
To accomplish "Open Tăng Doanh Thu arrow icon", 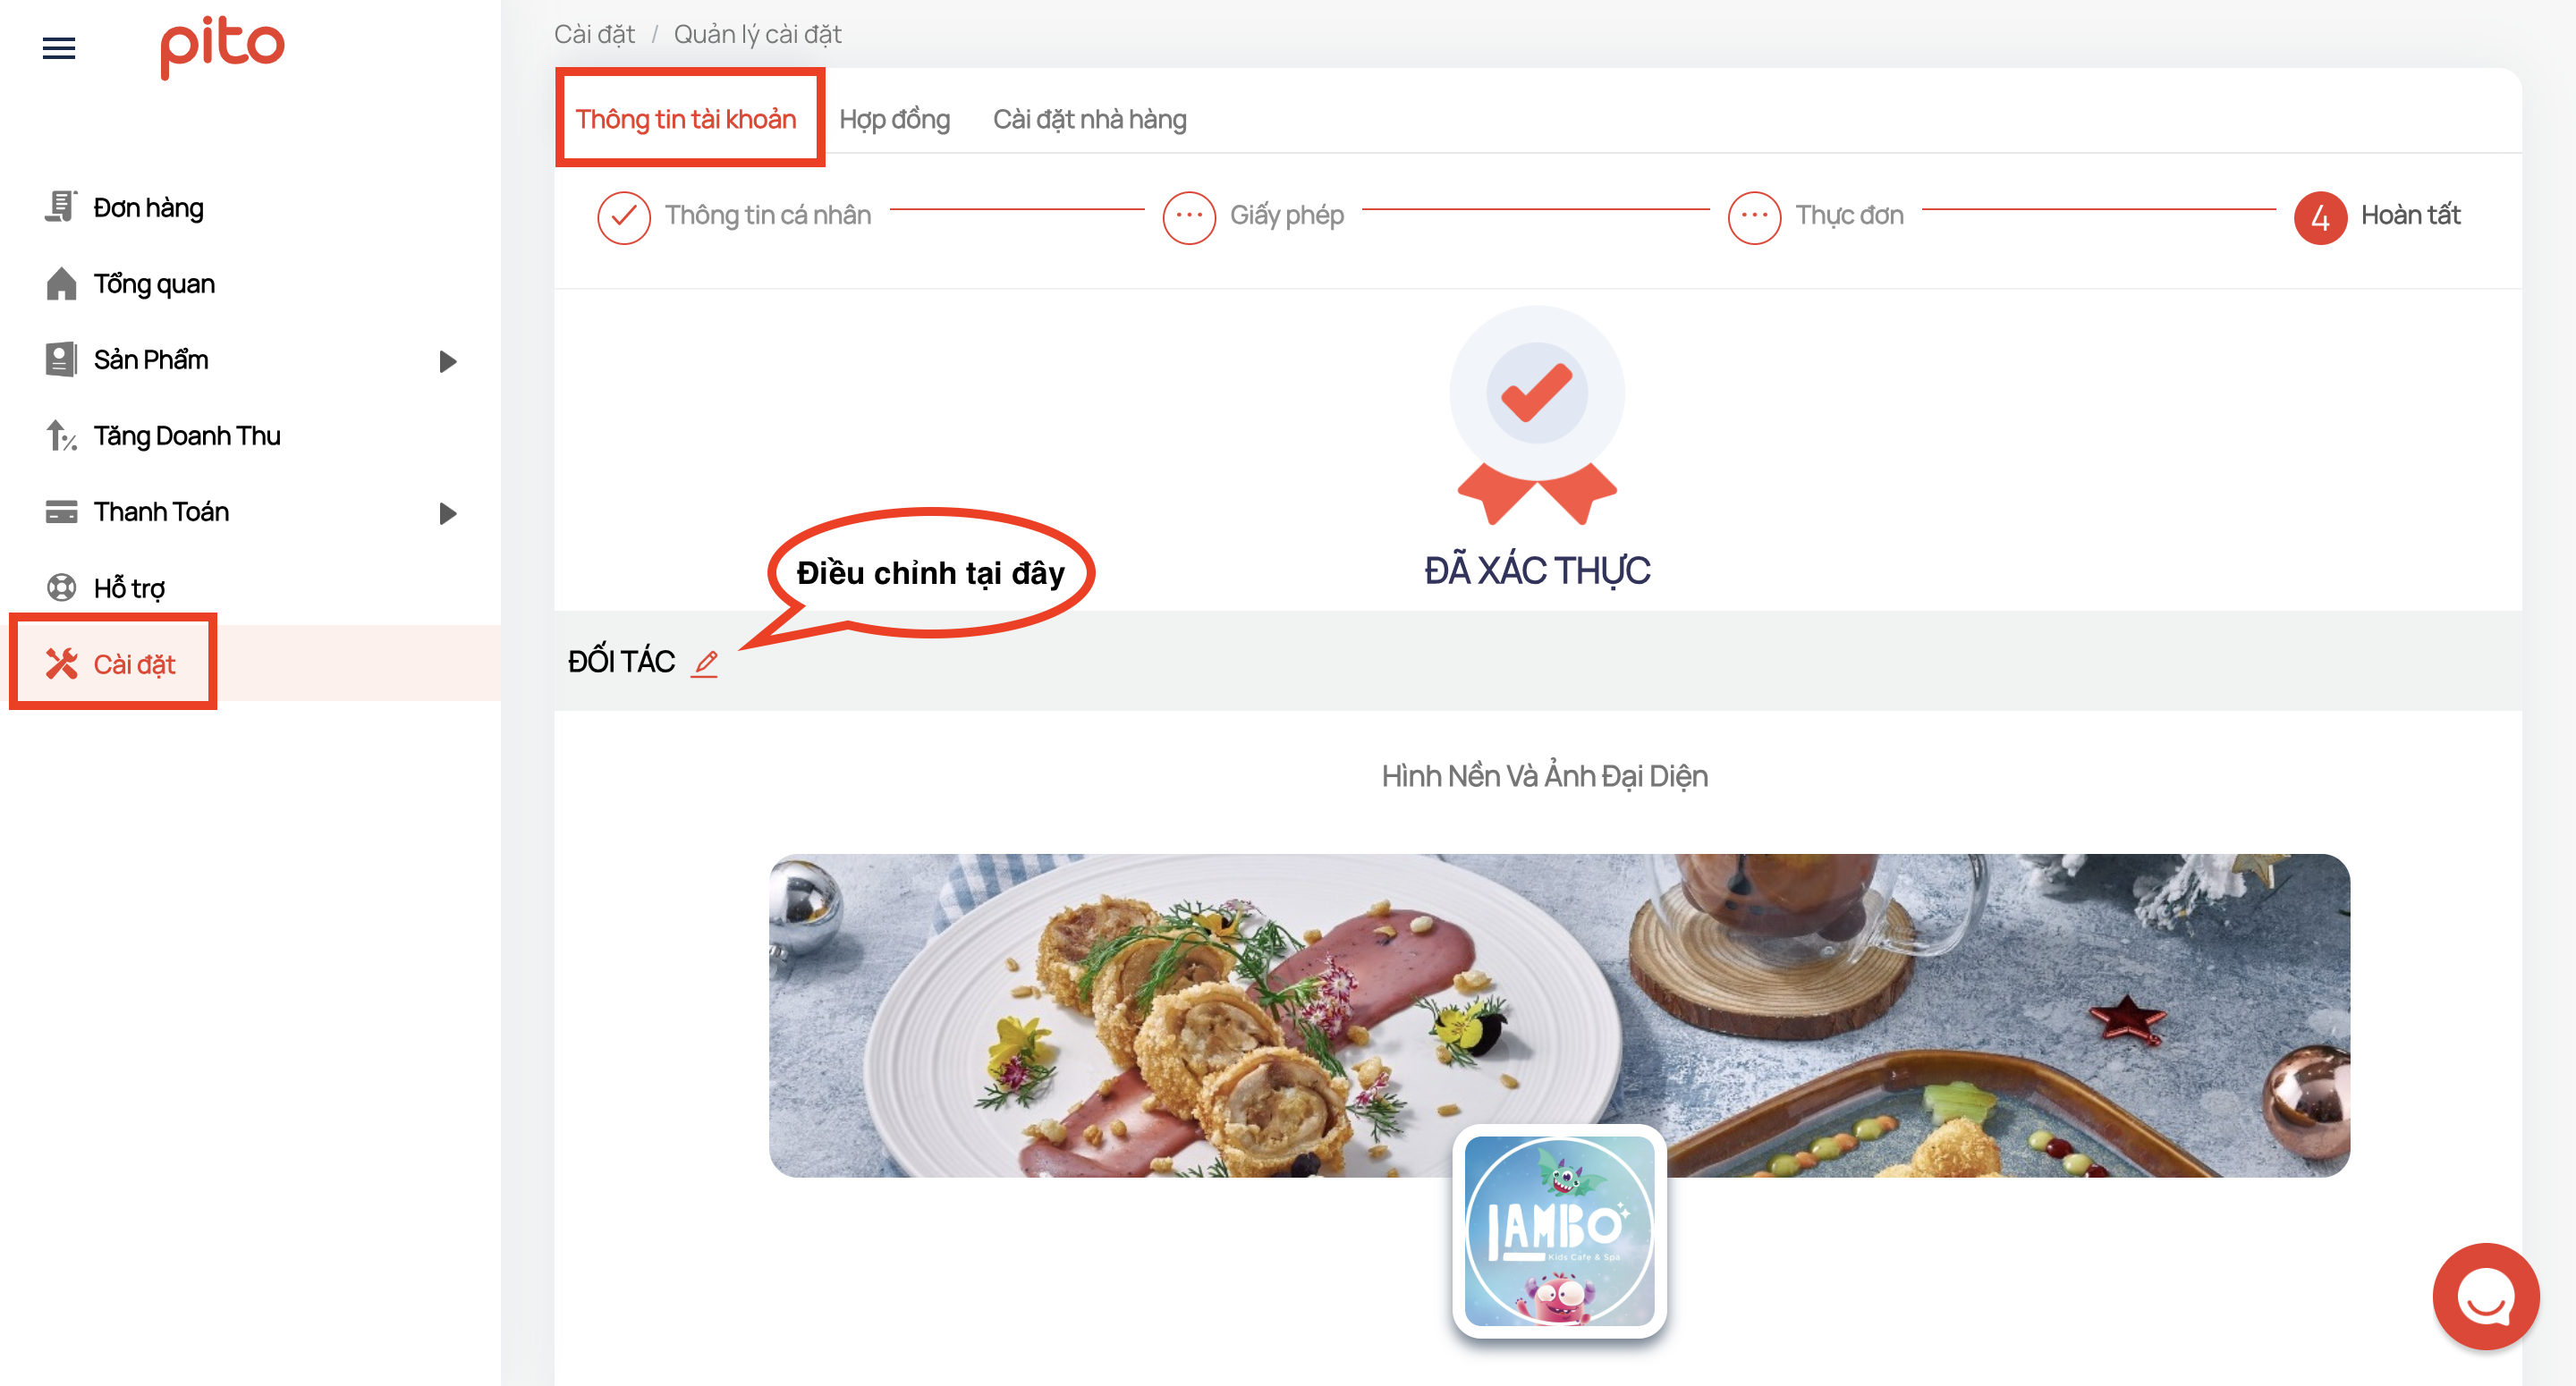I will pos(61,436).
